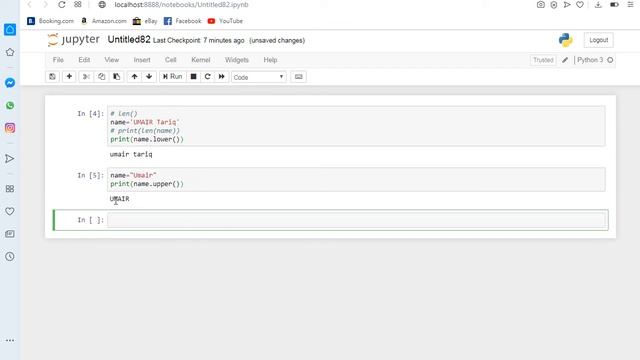Open the Booking.com bookmark
640x360 pixels.
[x=51, y=21]
